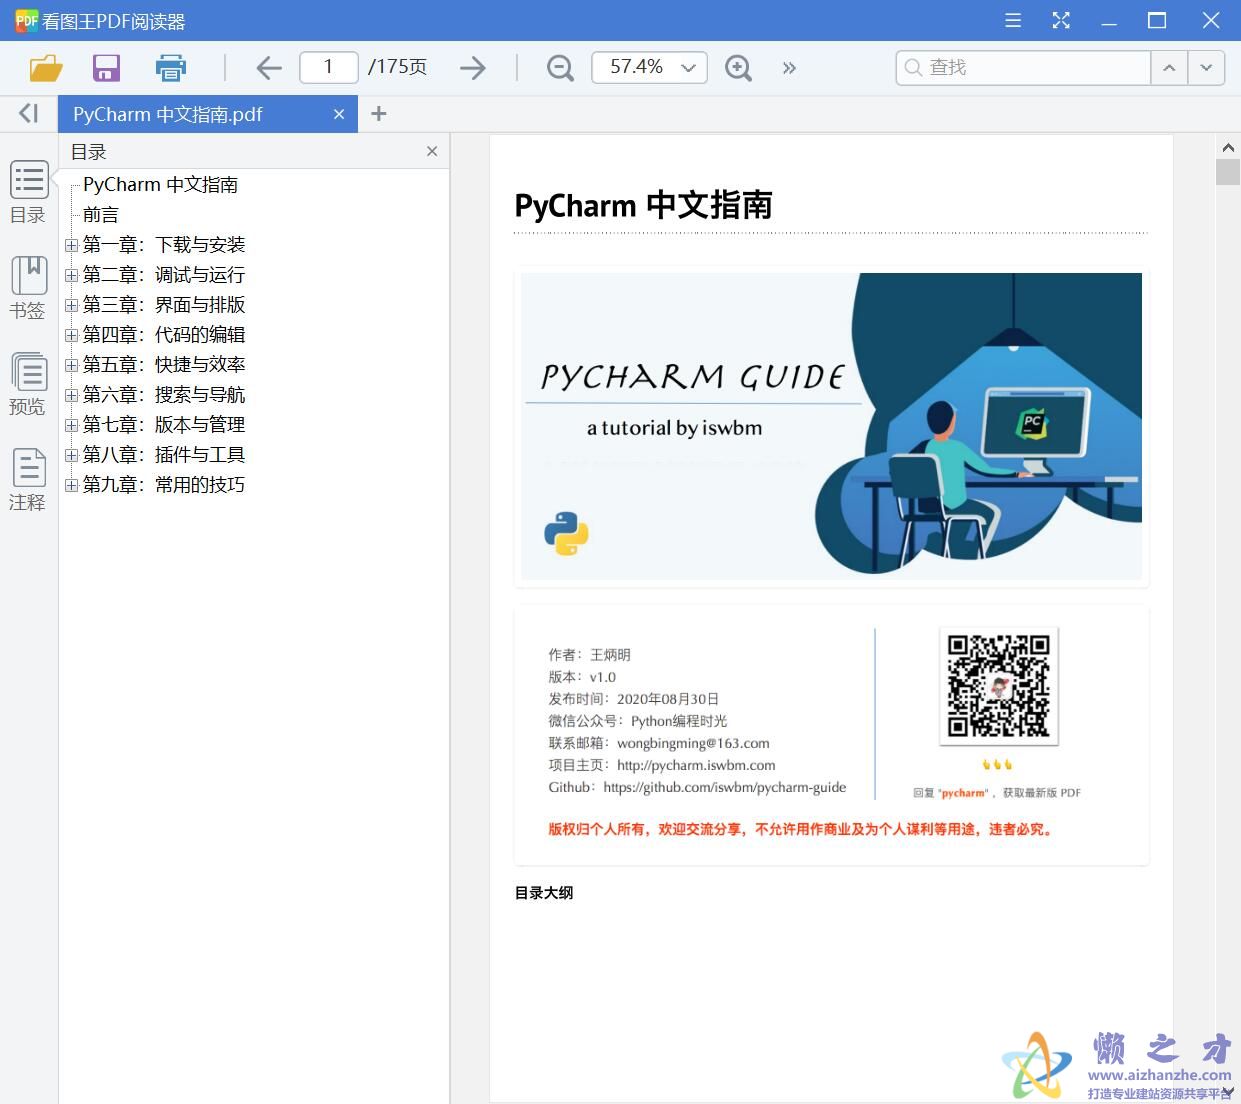
Task: Zoom out using the magnifier minus icon
Action: 559,67
